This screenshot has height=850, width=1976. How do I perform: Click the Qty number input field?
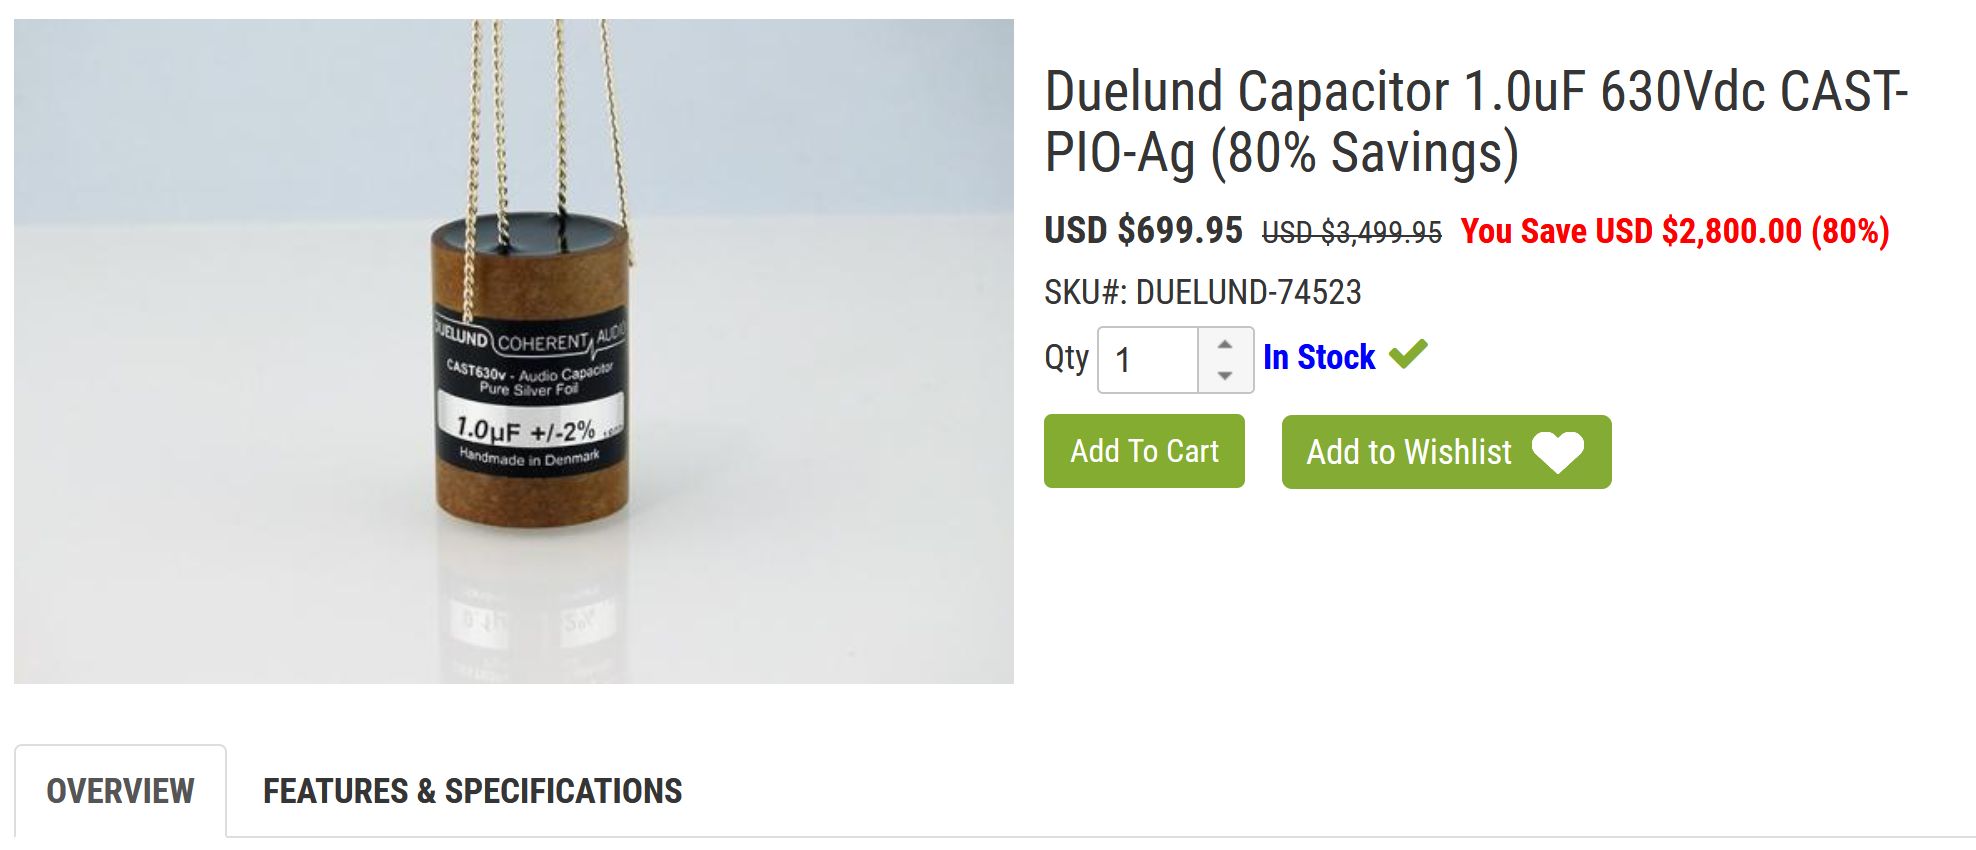(x=1148, y=360)
